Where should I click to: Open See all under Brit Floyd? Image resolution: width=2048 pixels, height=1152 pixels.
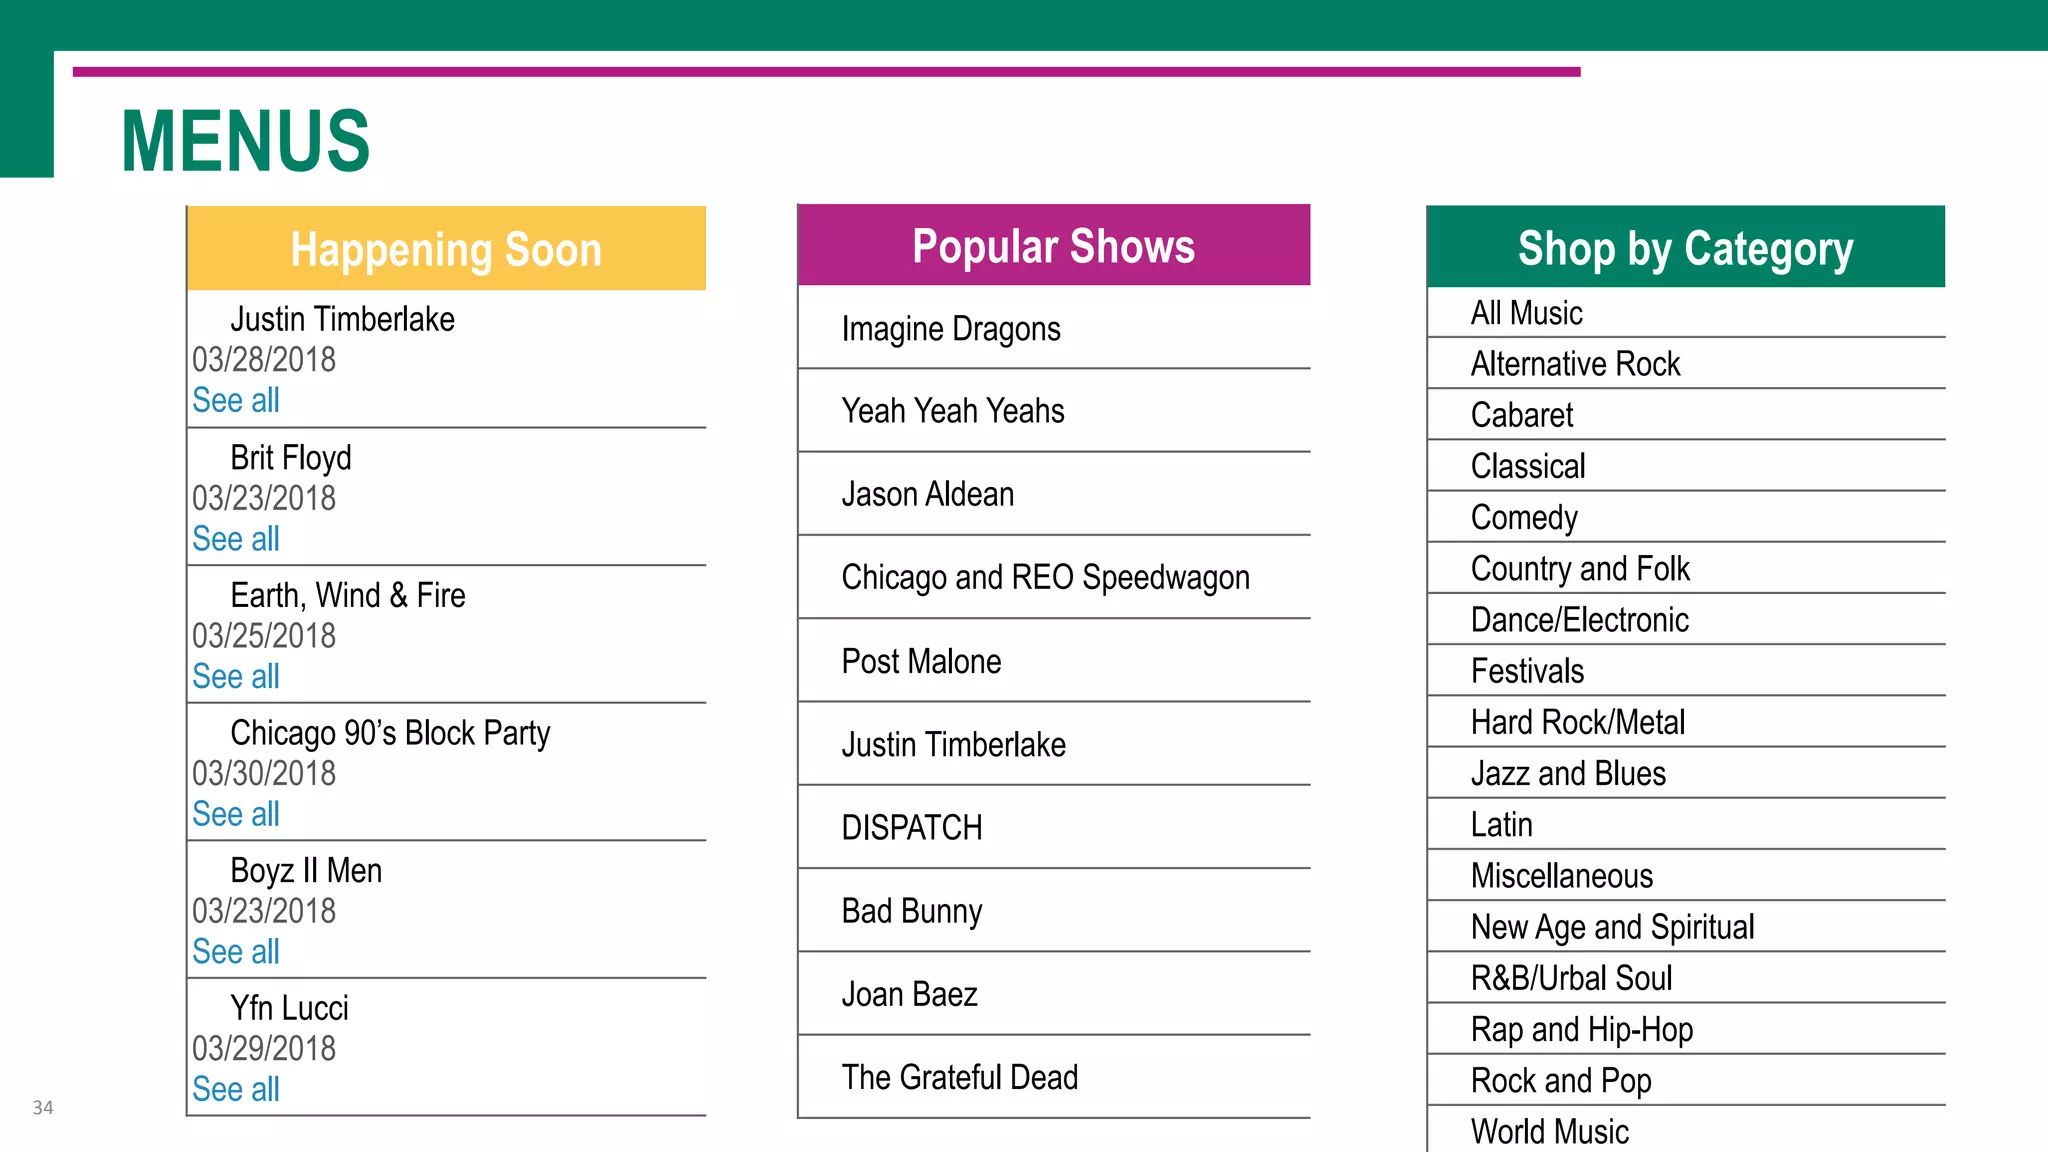click(236, 539)
